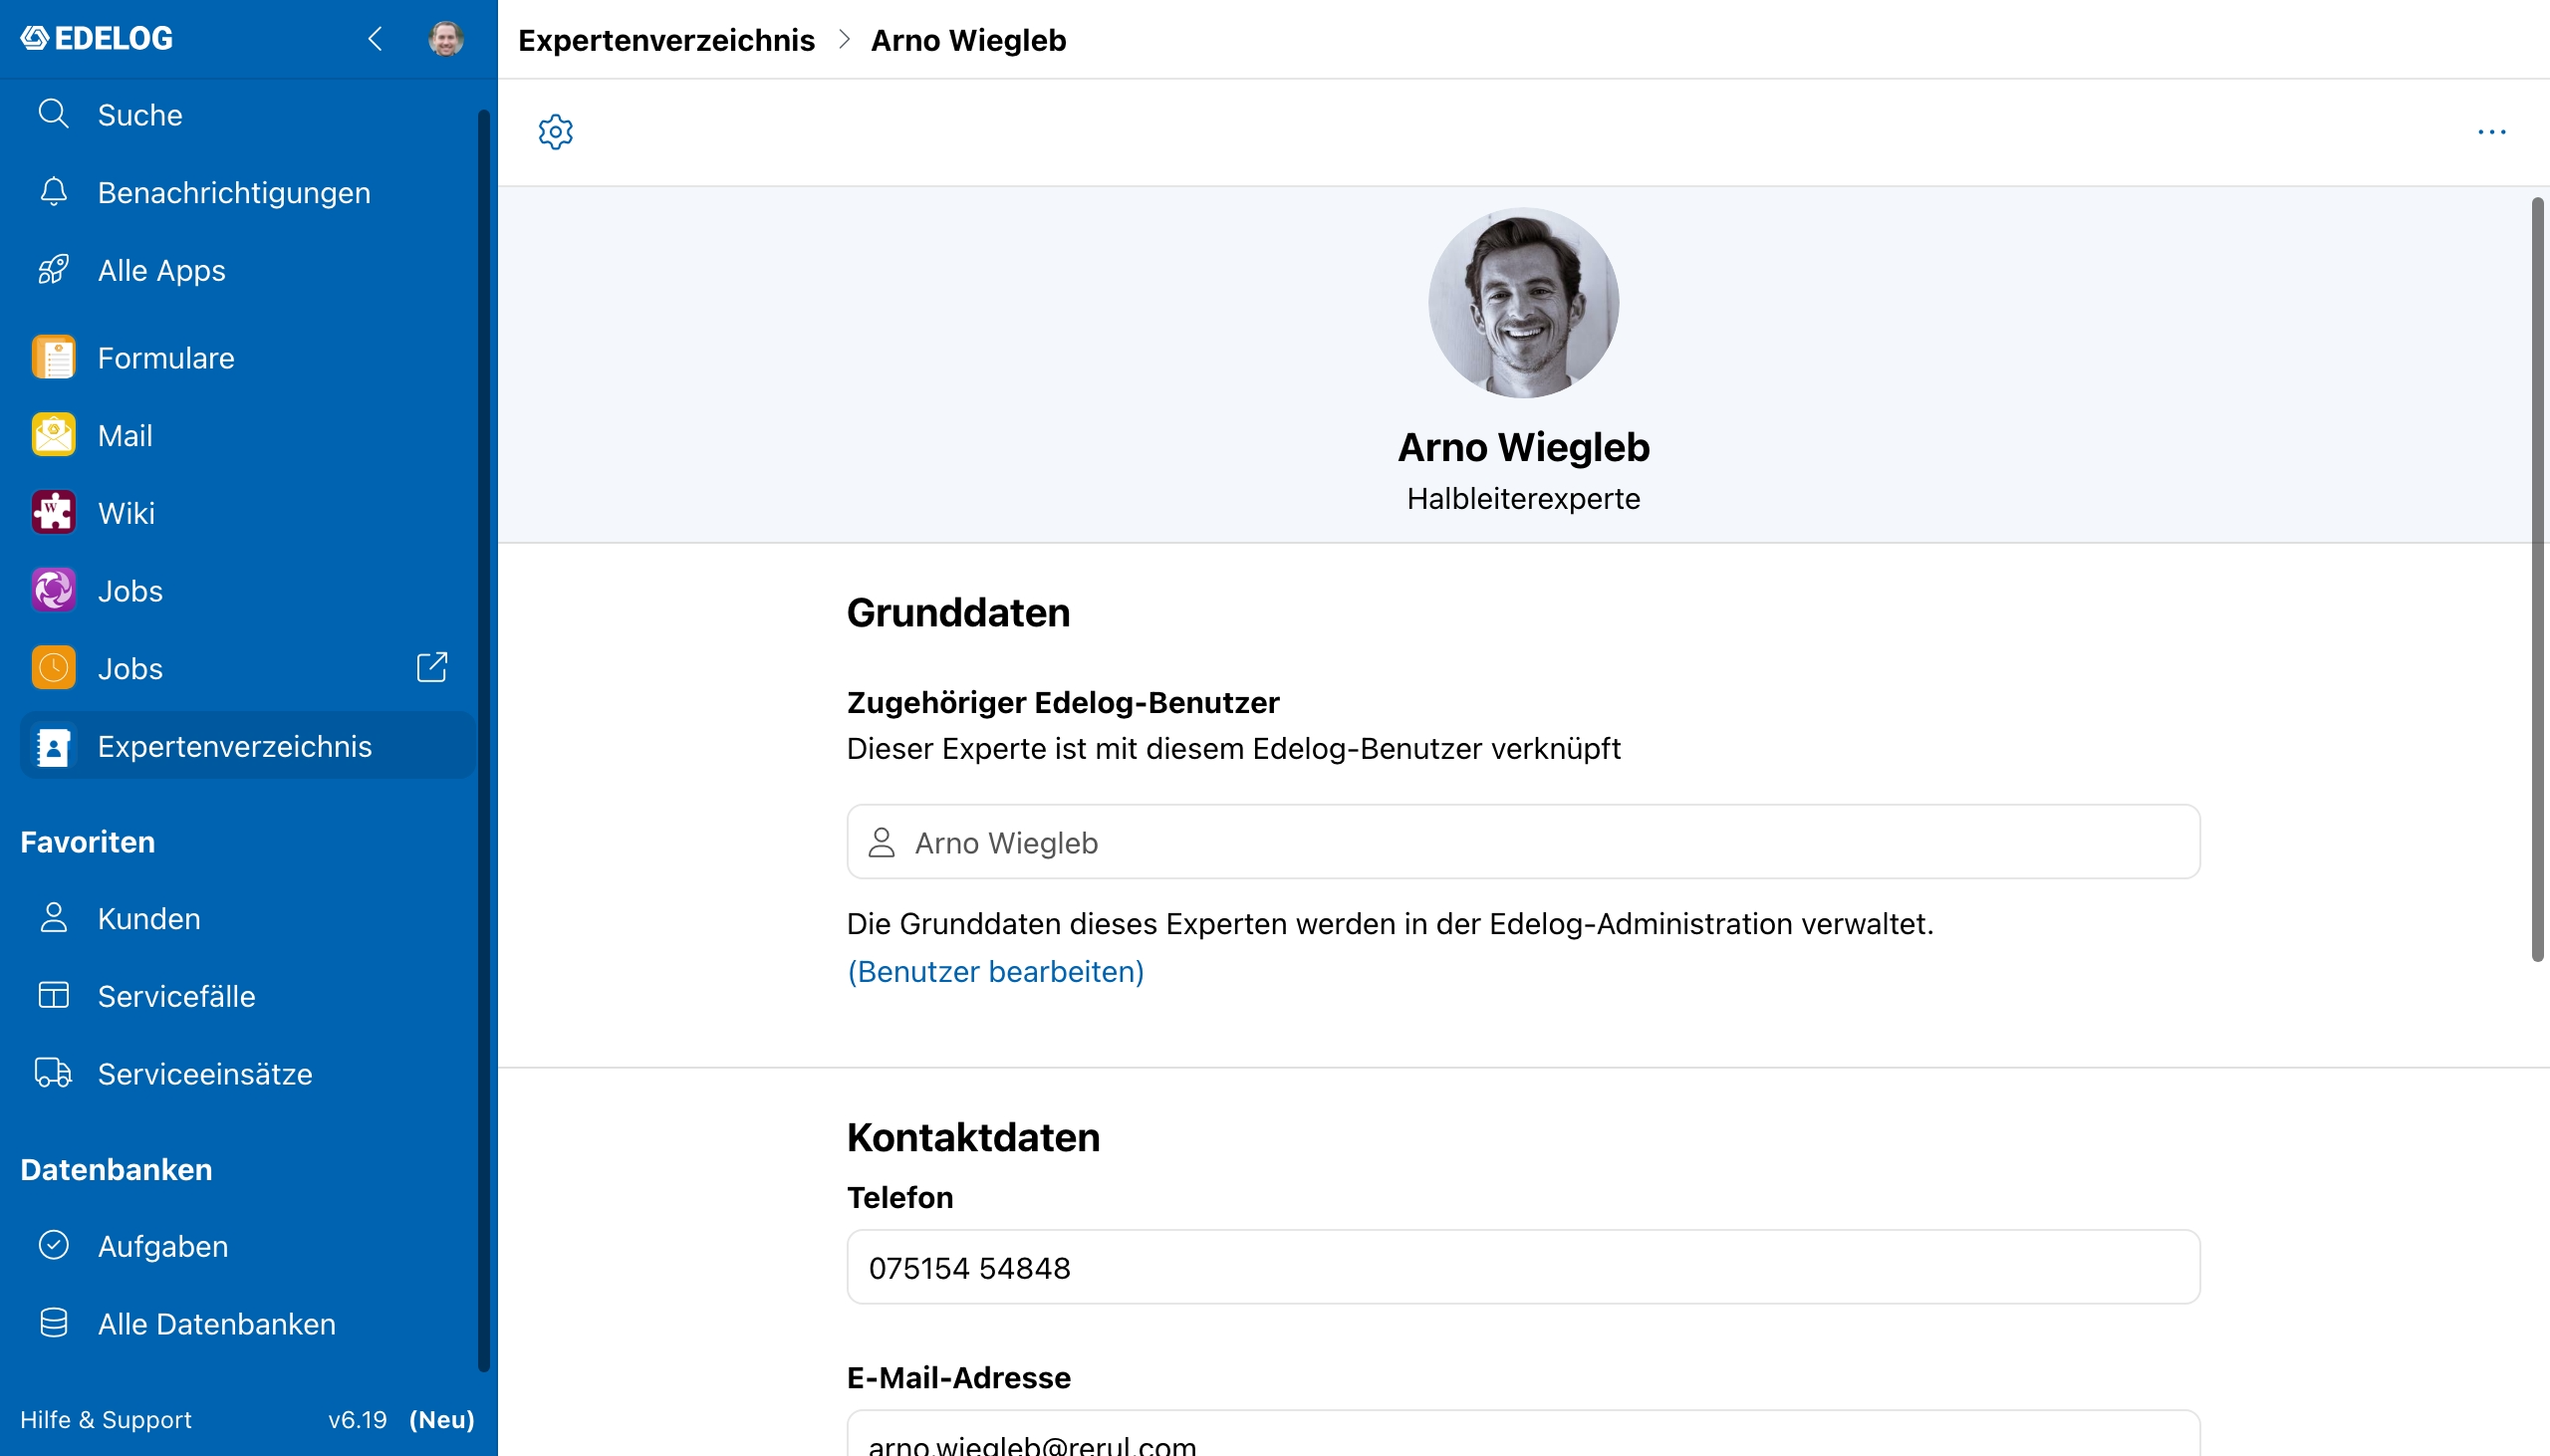This screenshot has height=1456, width=2550.
Task: Collapse the sidebar with chevron arrow
Action: pyautogui.click(x=375, y=39)
